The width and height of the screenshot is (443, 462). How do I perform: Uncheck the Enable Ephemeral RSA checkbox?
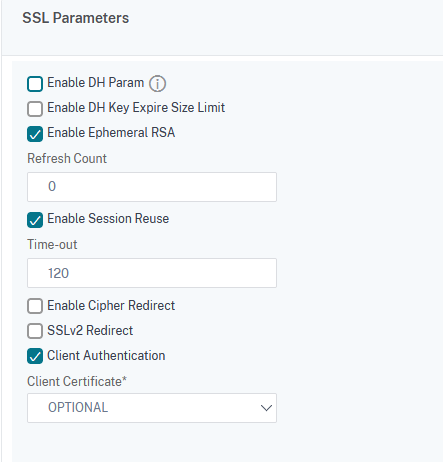[x=35, y=134]
